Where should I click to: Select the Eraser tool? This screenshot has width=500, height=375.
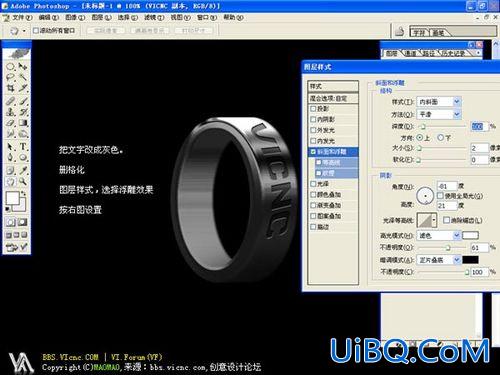coord(11,123)
